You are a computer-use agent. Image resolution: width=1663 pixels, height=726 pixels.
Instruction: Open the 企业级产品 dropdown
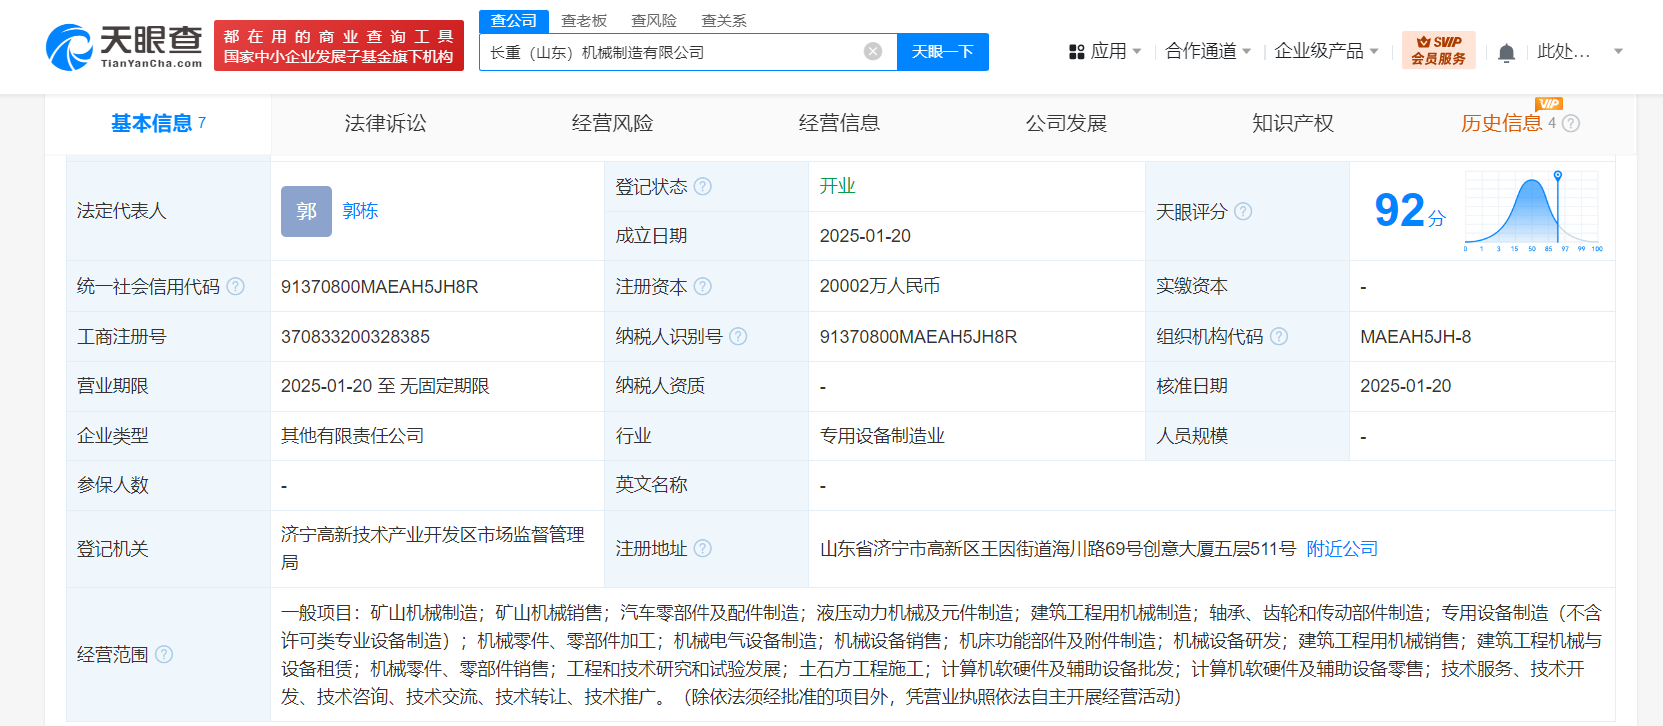click(x=1326, y=51)
